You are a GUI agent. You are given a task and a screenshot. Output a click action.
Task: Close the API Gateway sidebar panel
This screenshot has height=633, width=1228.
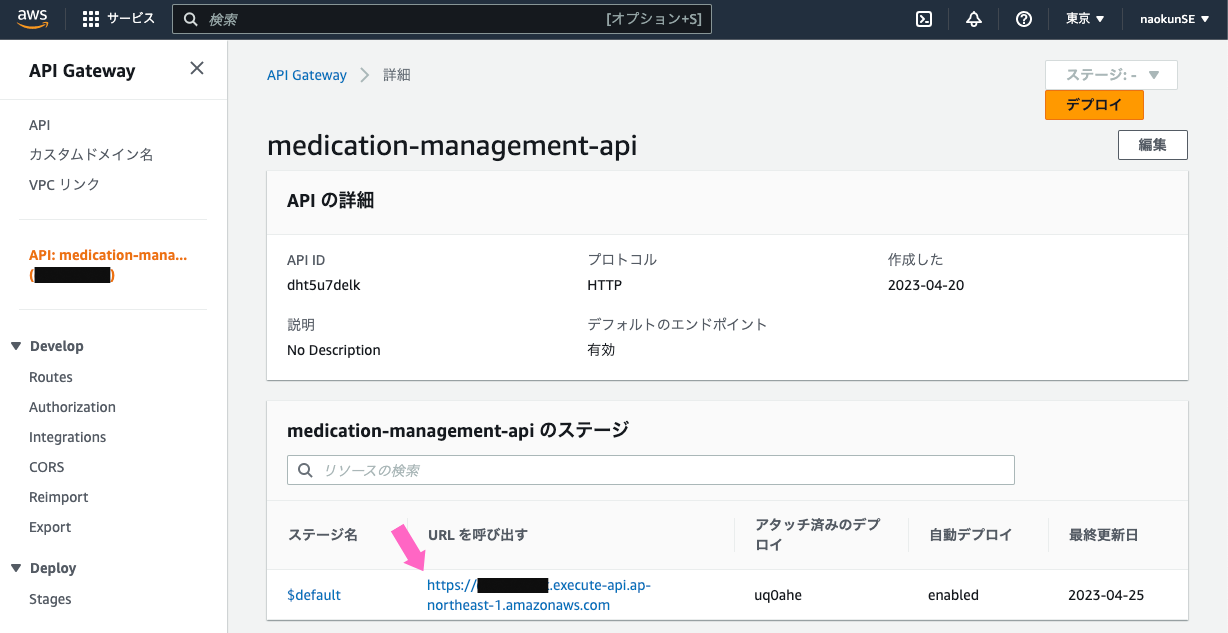click(x=197, y=68)
